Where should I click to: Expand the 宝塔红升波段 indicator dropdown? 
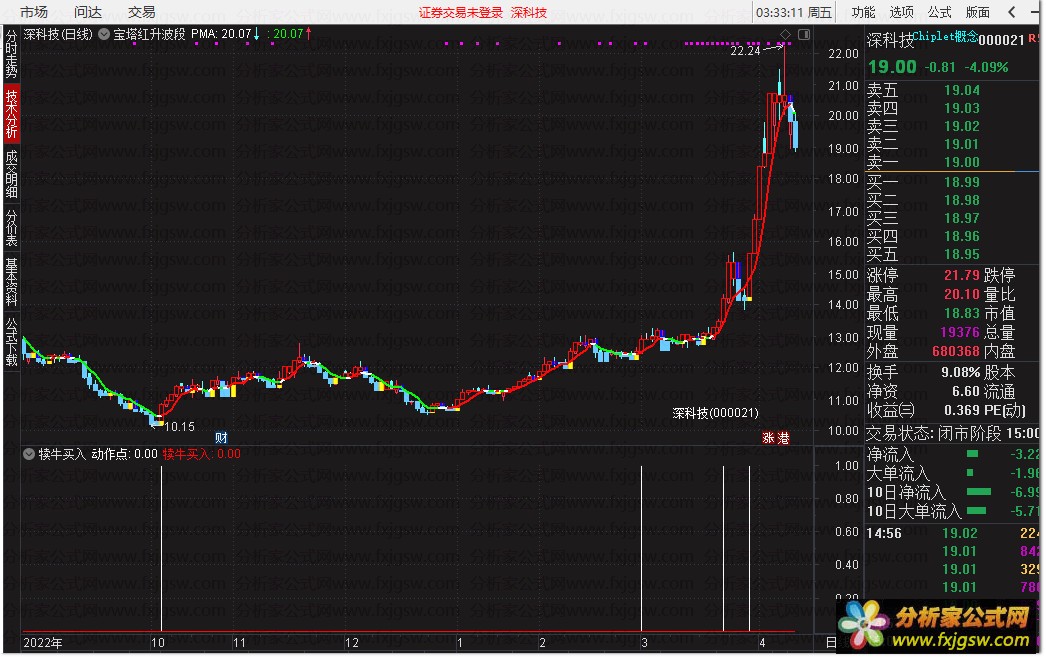(x=104, y=34)
